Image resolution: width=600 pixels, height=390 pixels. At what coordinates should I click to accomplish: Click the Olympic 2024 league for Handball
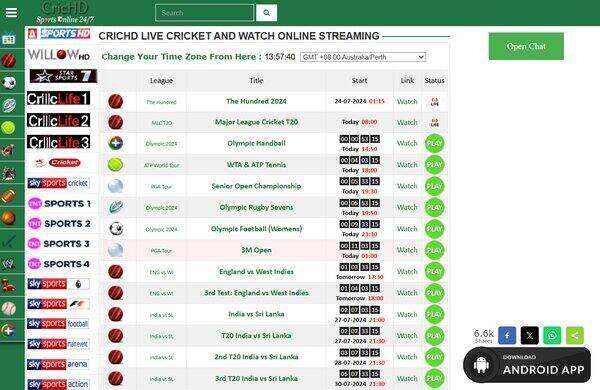click(x=161, y=144)
